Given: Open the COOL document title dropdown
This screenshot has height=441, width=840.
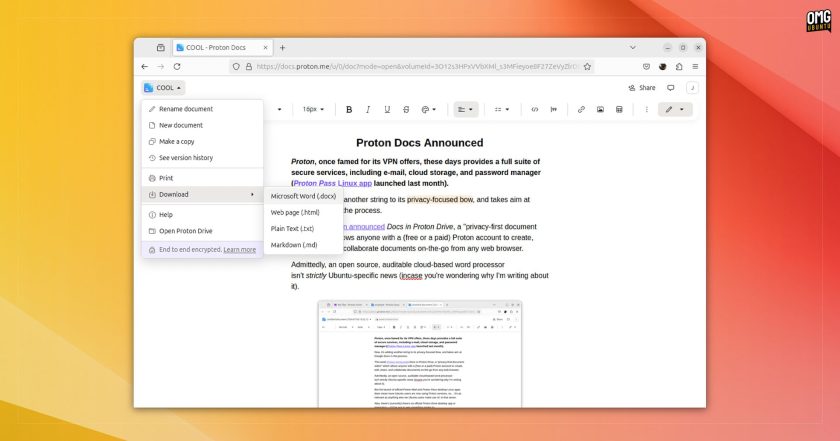Looking at the screenshot, I should point(163,87).
